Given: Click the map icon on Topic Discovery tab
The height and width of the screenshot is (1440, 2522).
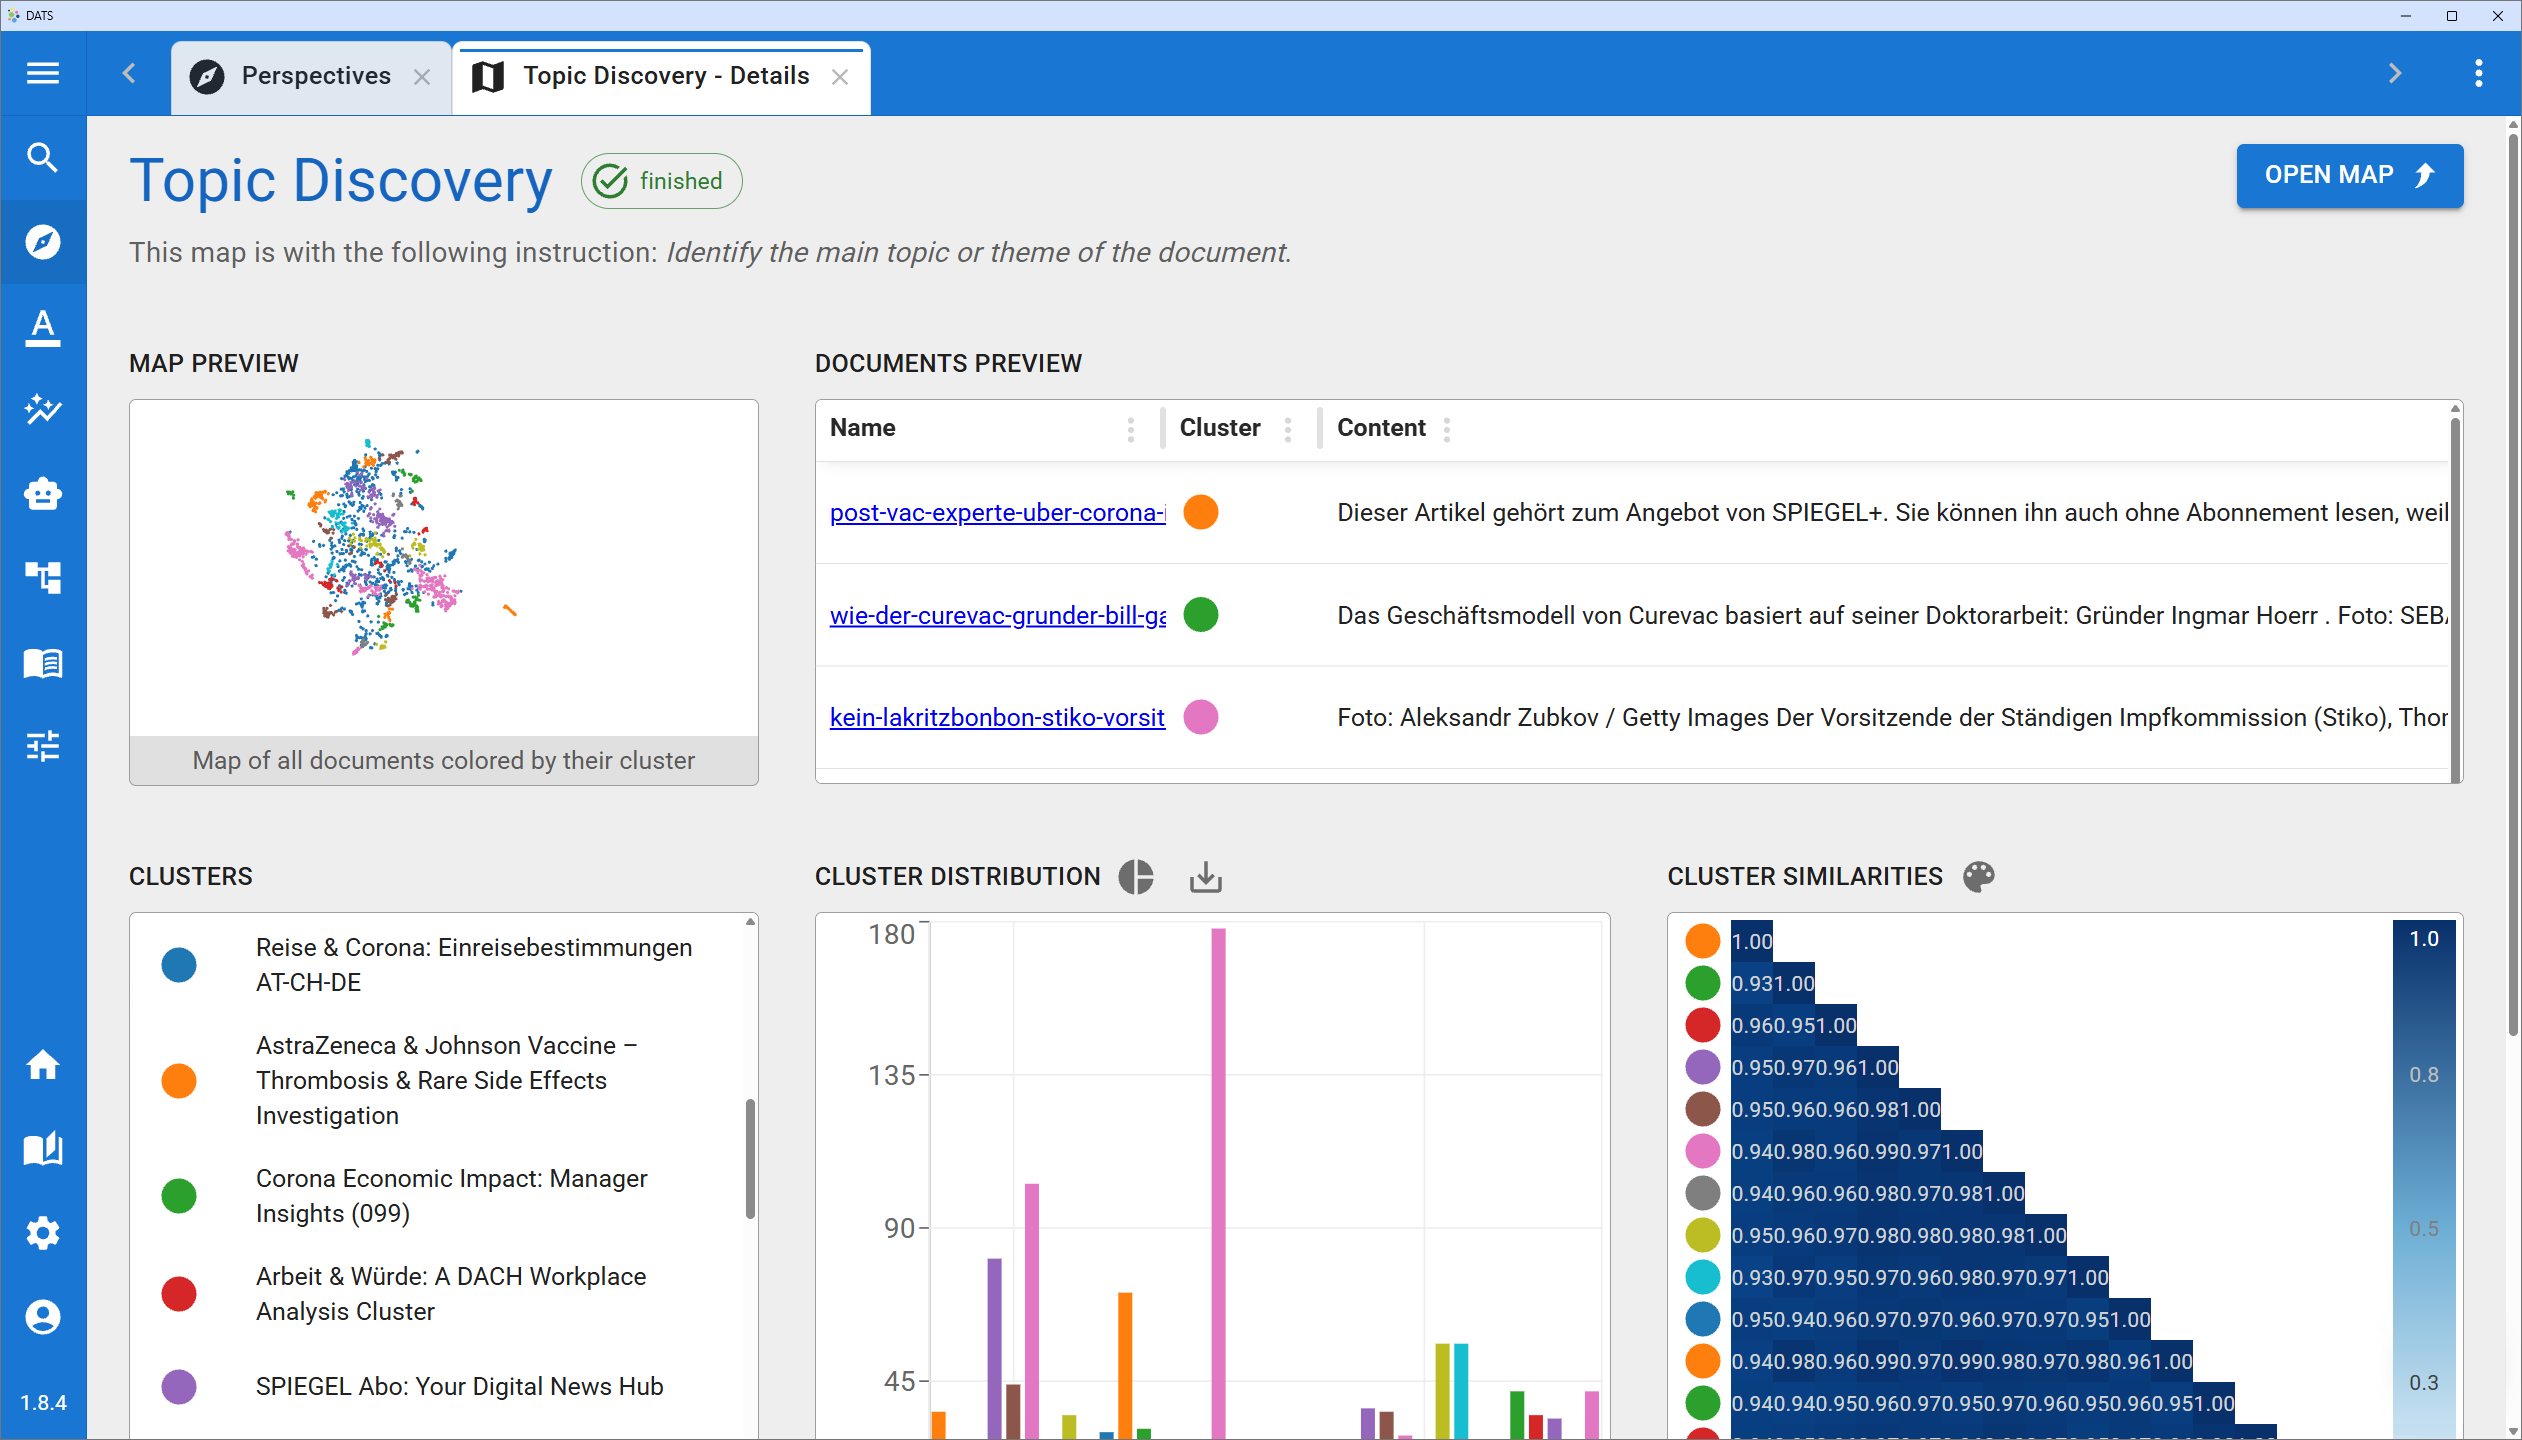Looking at the screenshot, I should pyautogui.click(x=488, y=76).
